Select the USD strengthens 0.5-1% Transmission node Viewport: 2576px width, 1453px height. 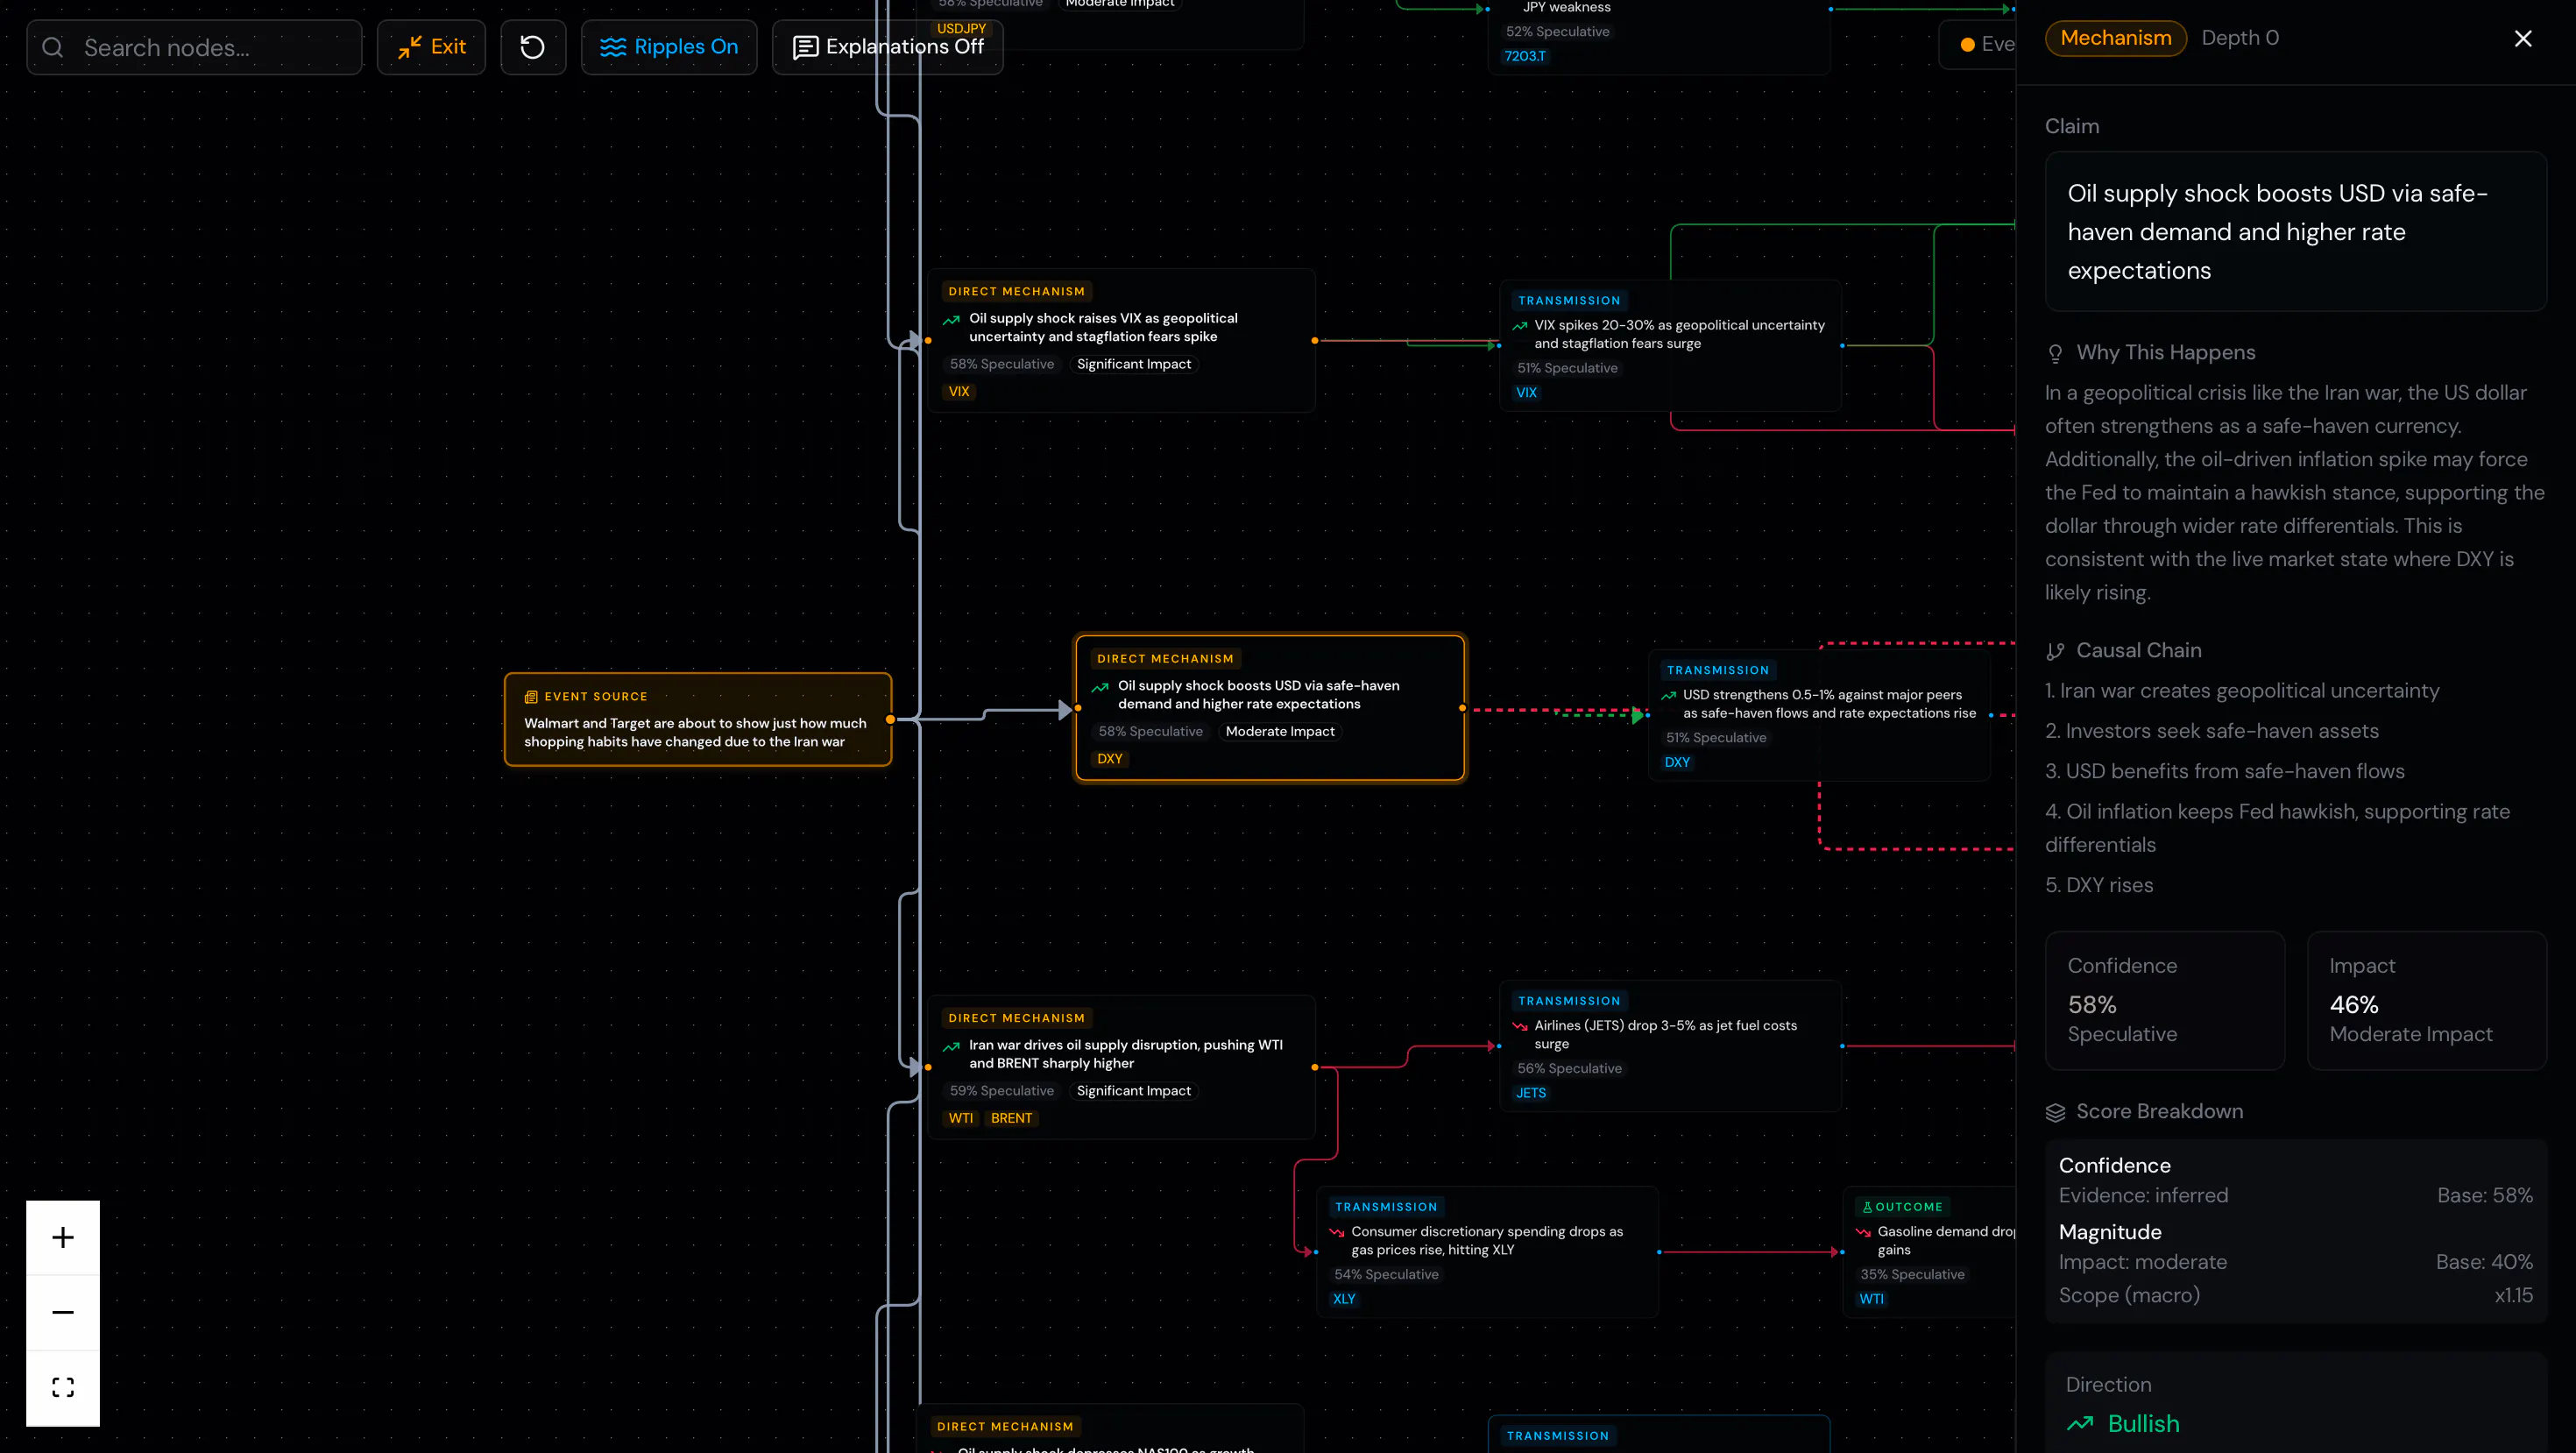(x=1819, y=715)
